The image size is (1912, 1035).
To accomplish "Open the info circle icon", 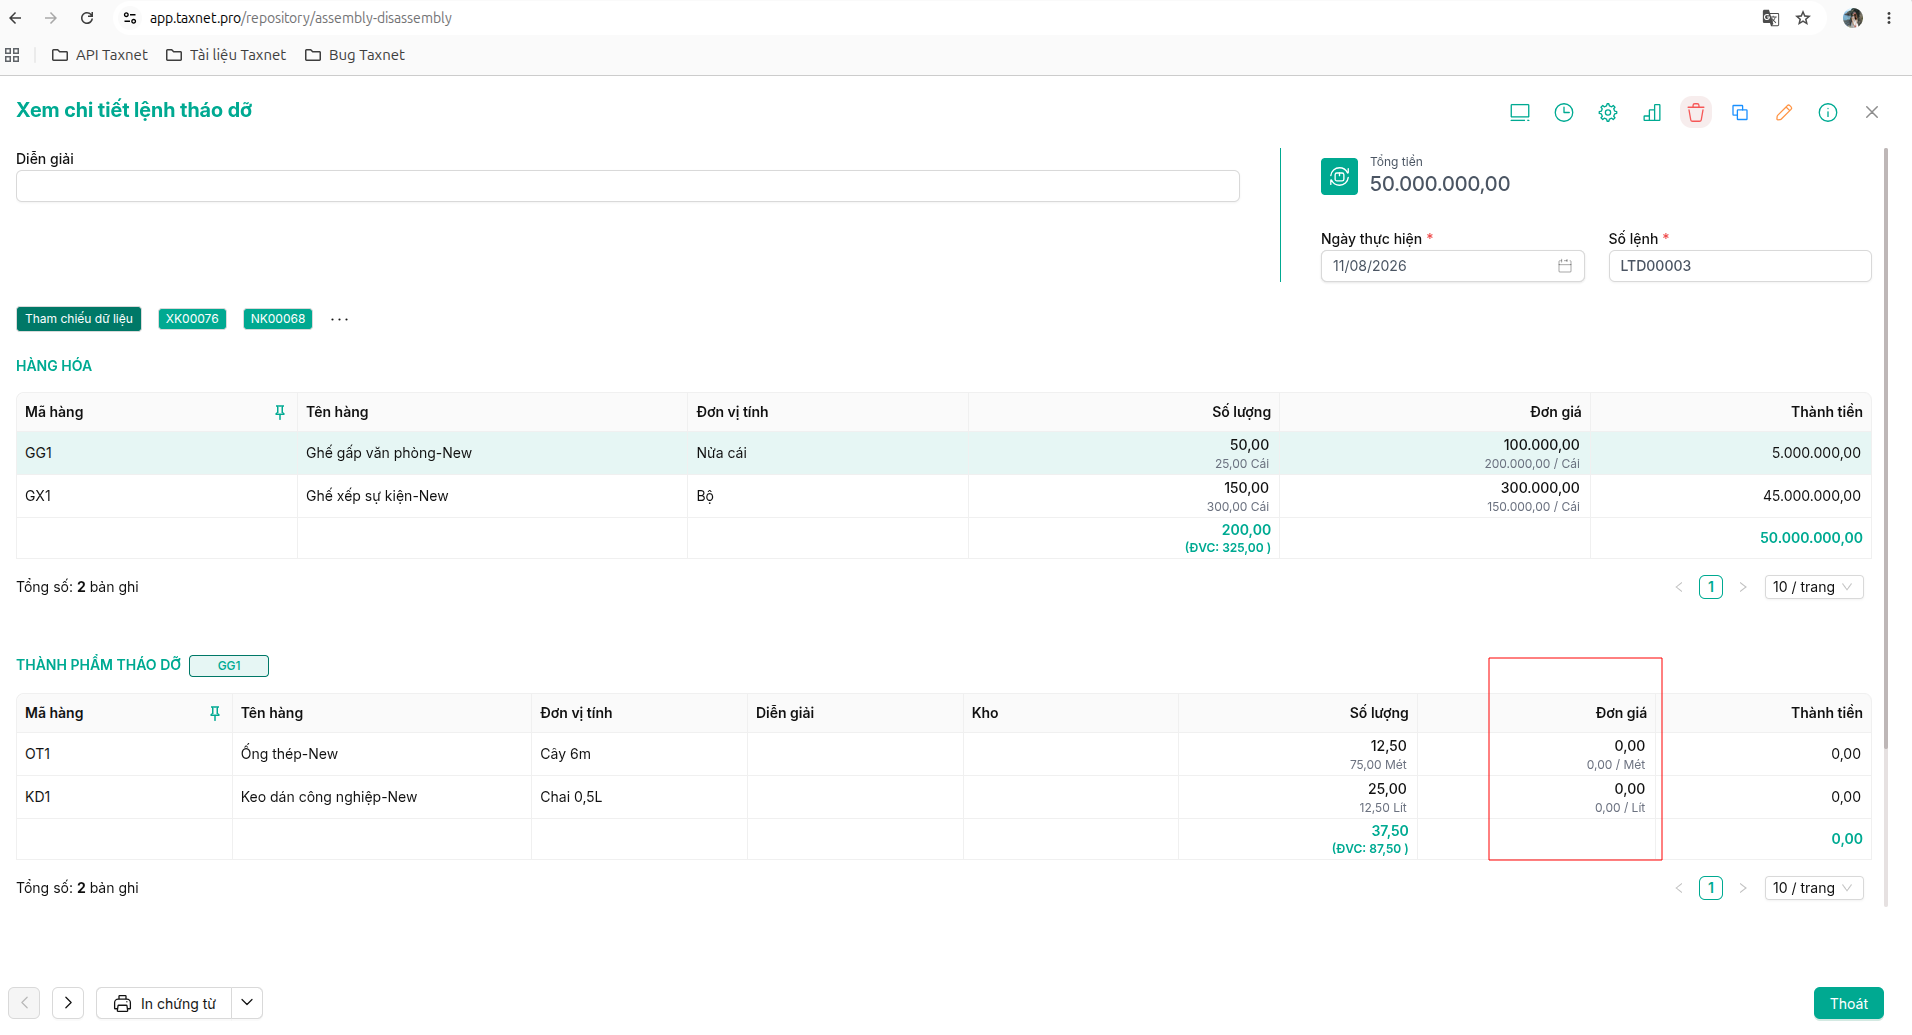I will (x=1828, y=112).
